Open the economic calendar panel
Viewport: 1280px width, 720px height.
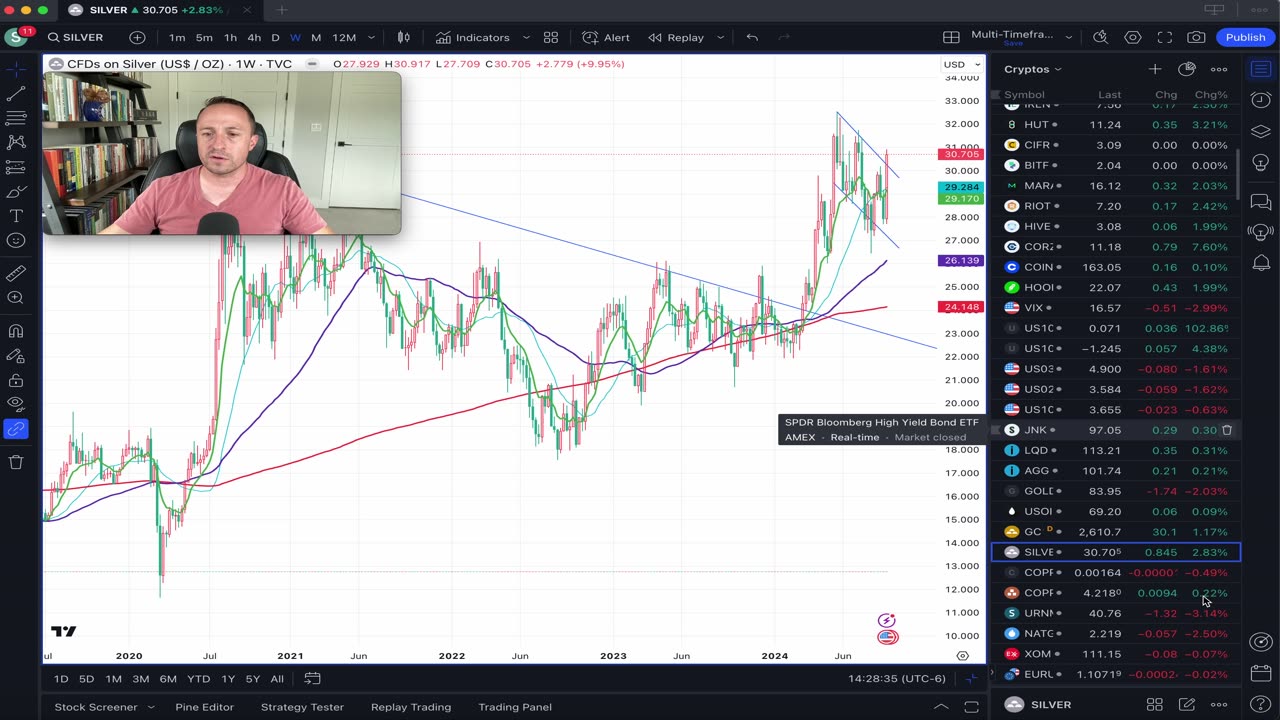(1261, 674)
